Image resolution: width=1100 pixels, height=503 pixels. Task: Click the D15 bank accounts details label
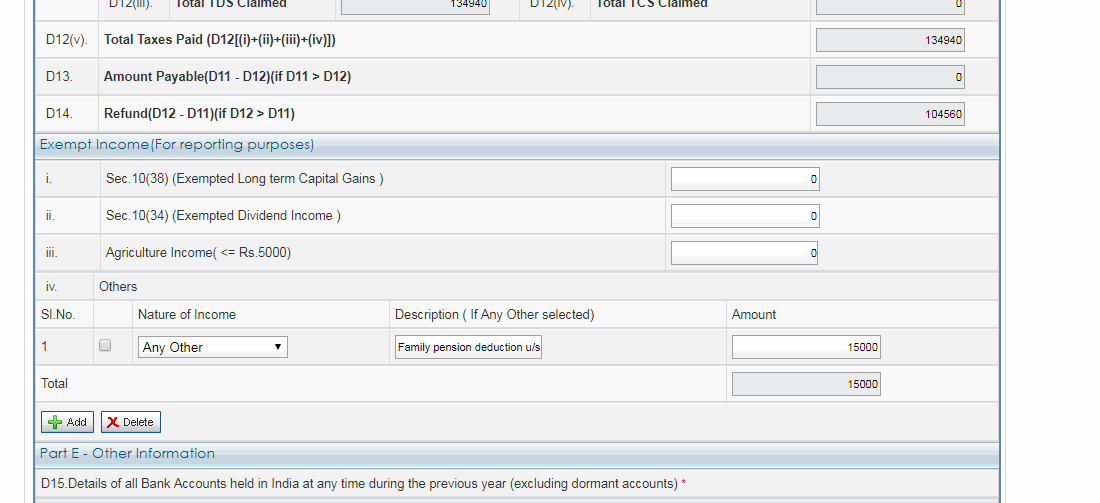(360, 484)
